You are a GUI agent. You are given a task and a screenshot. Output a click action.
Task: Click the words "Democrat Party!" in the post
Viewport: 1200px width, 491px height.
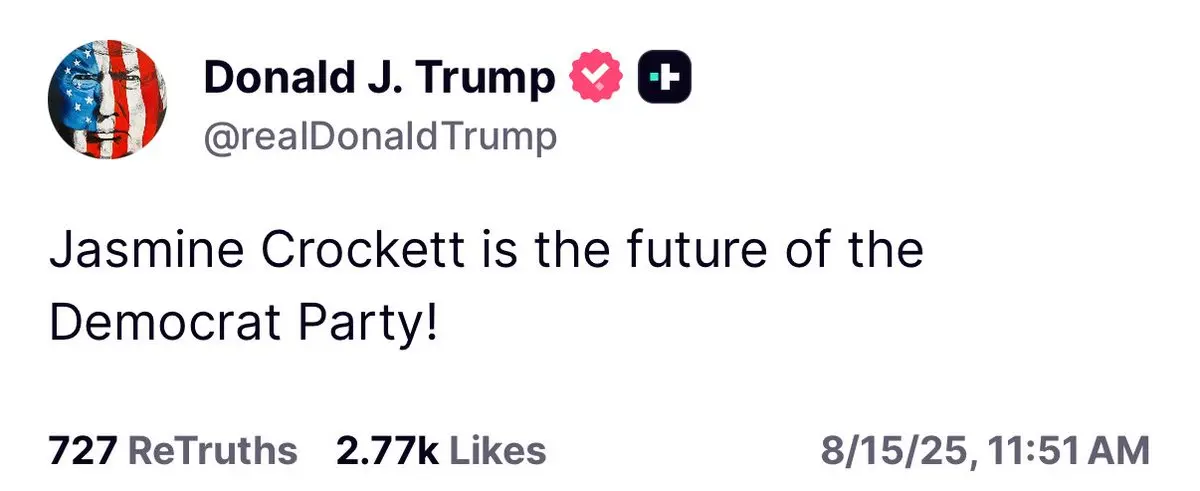click(244, 323)
